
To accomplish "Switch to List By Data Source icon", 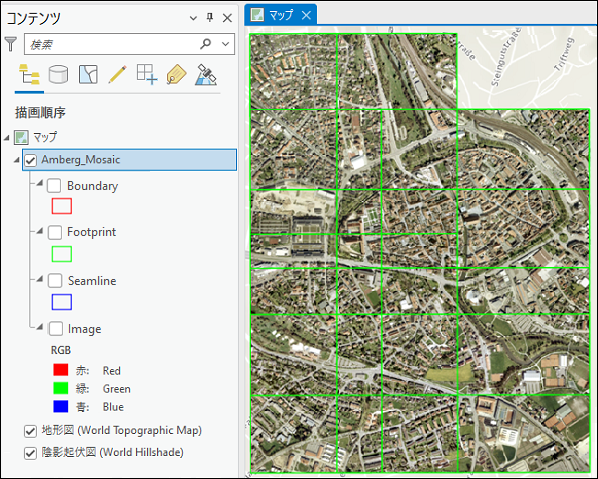I will coord(58,74).
